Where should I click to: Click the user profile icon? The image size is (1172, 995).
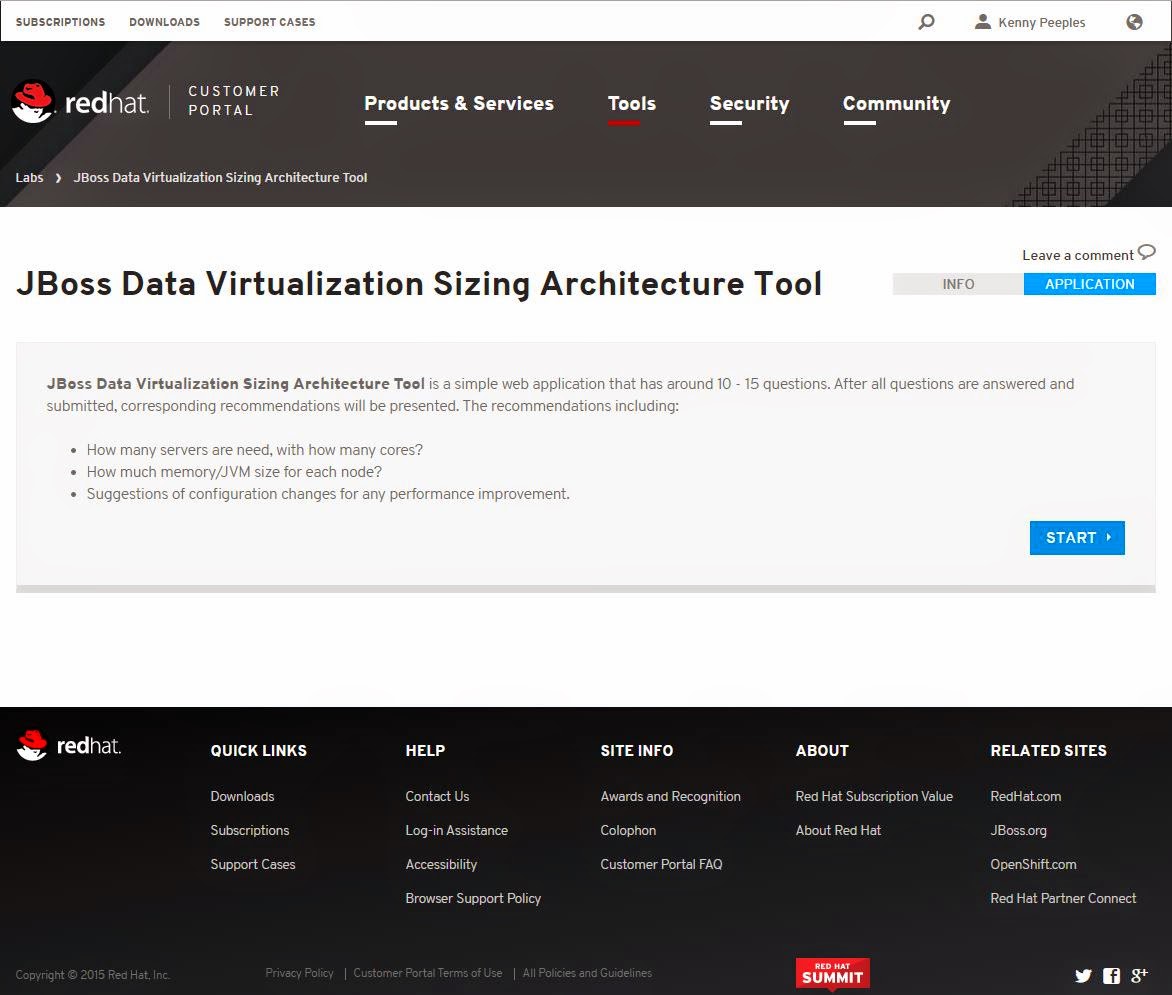pos(983,22)
